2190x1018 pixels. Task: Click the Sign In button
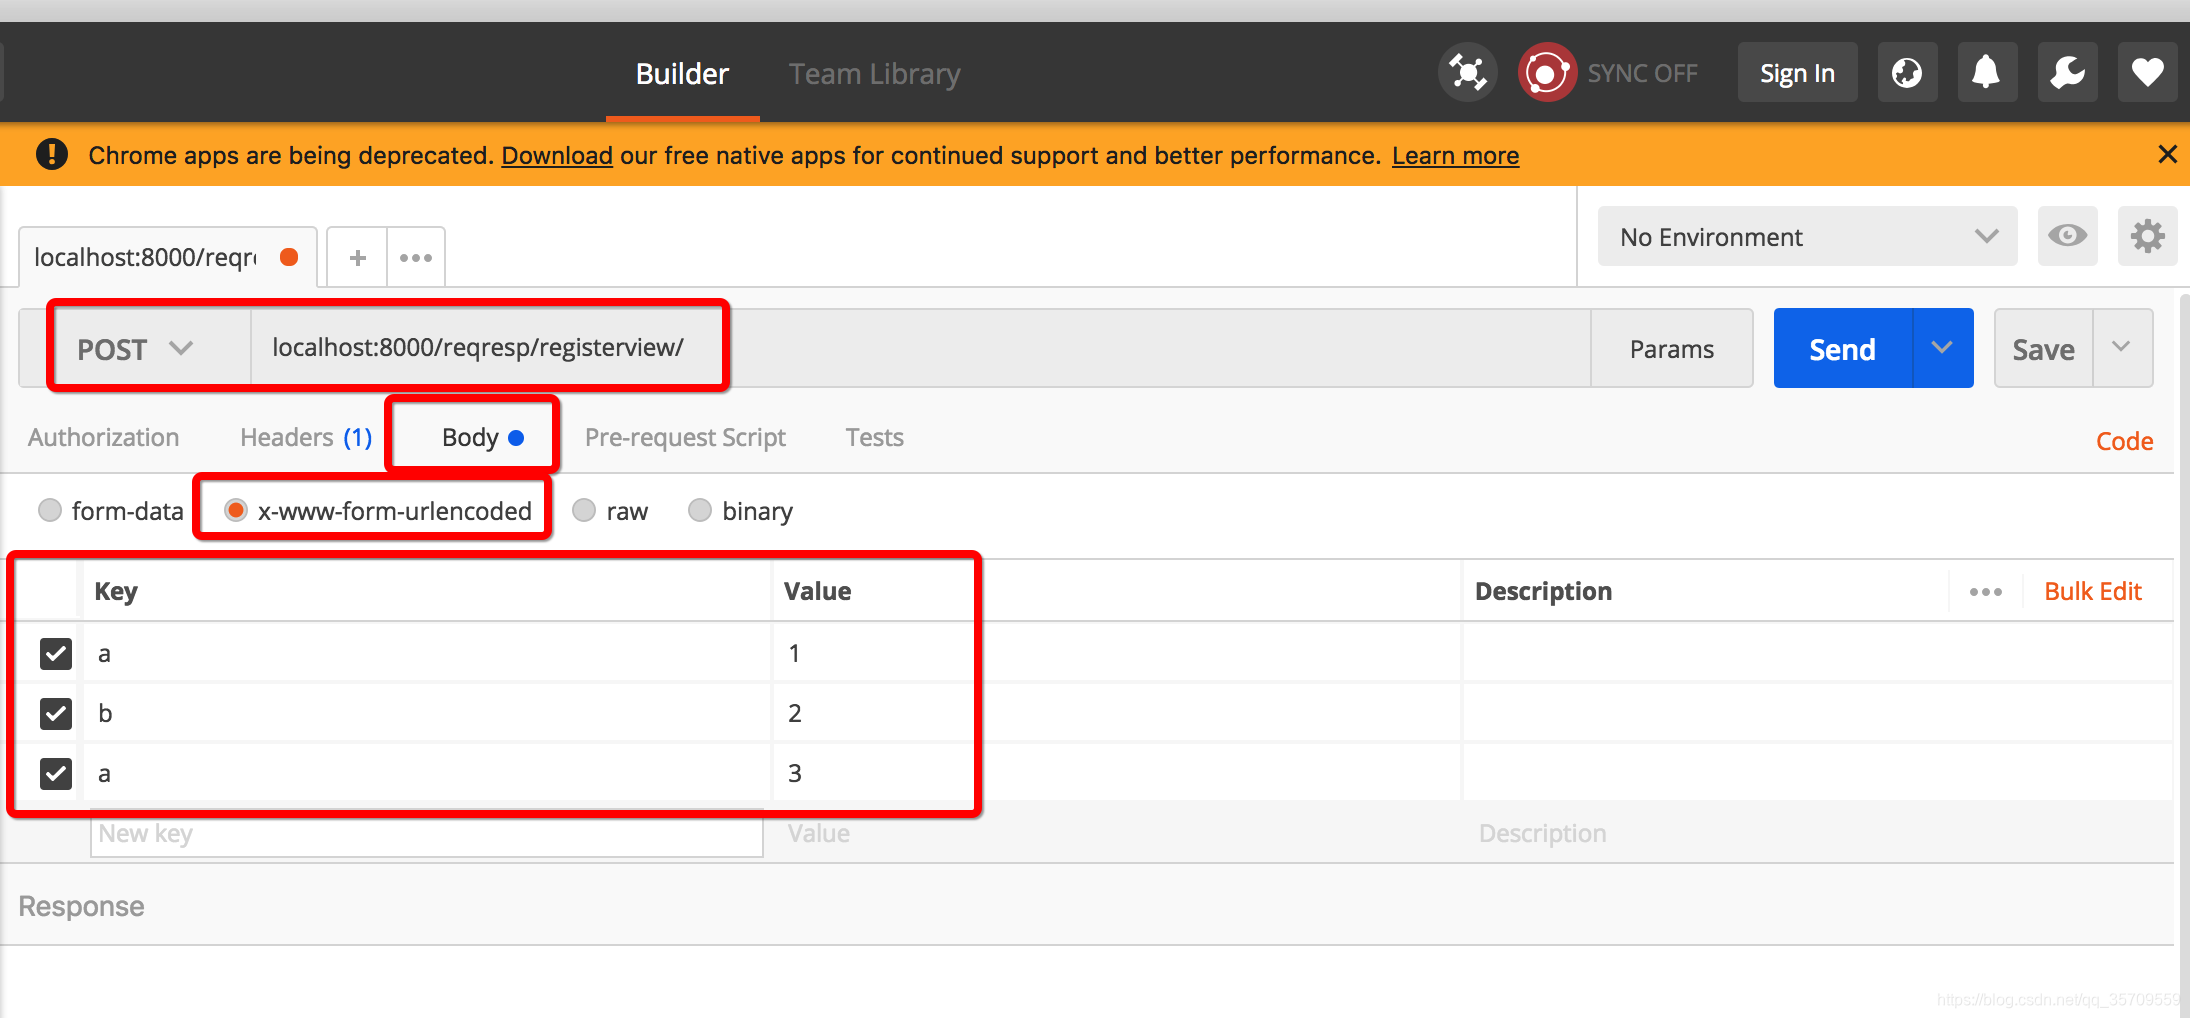tap(1797, 73)
